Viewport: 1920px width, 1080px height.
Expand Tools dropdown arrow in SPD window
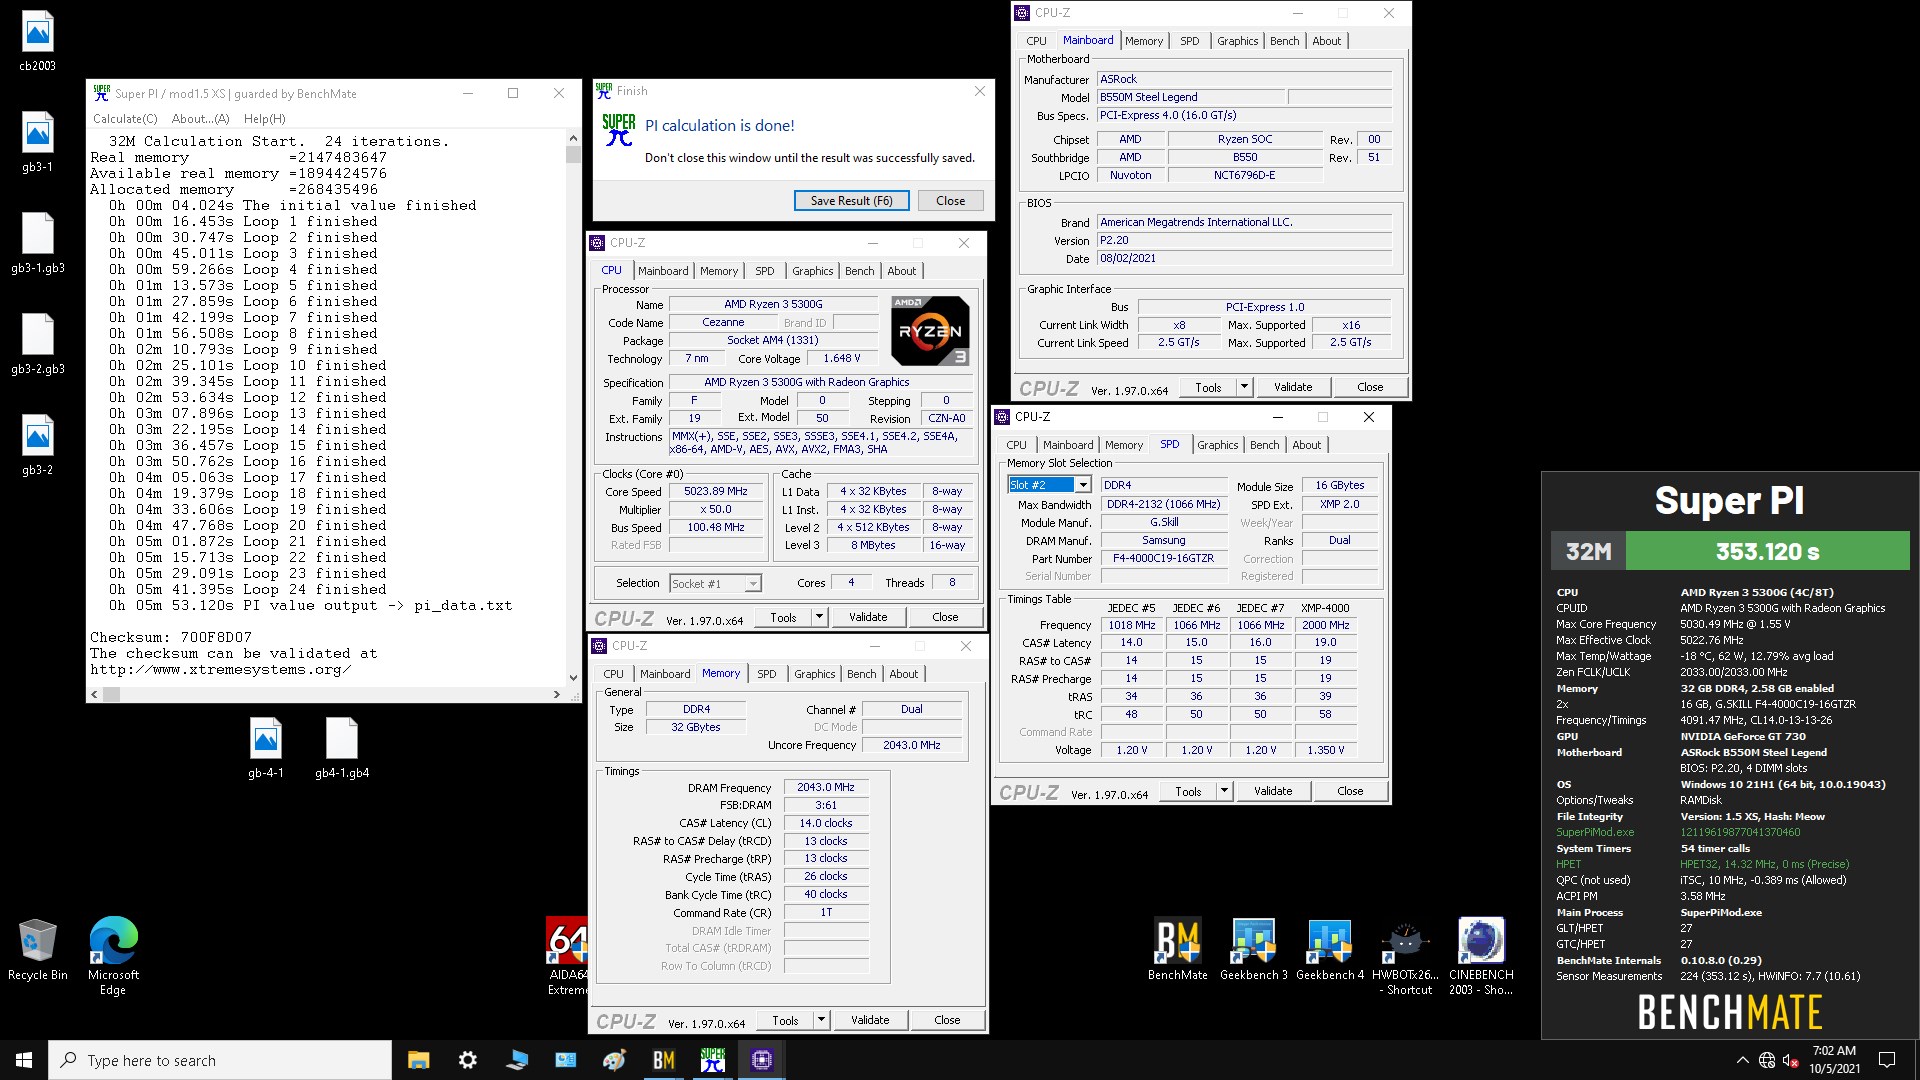coord(1224,791)
